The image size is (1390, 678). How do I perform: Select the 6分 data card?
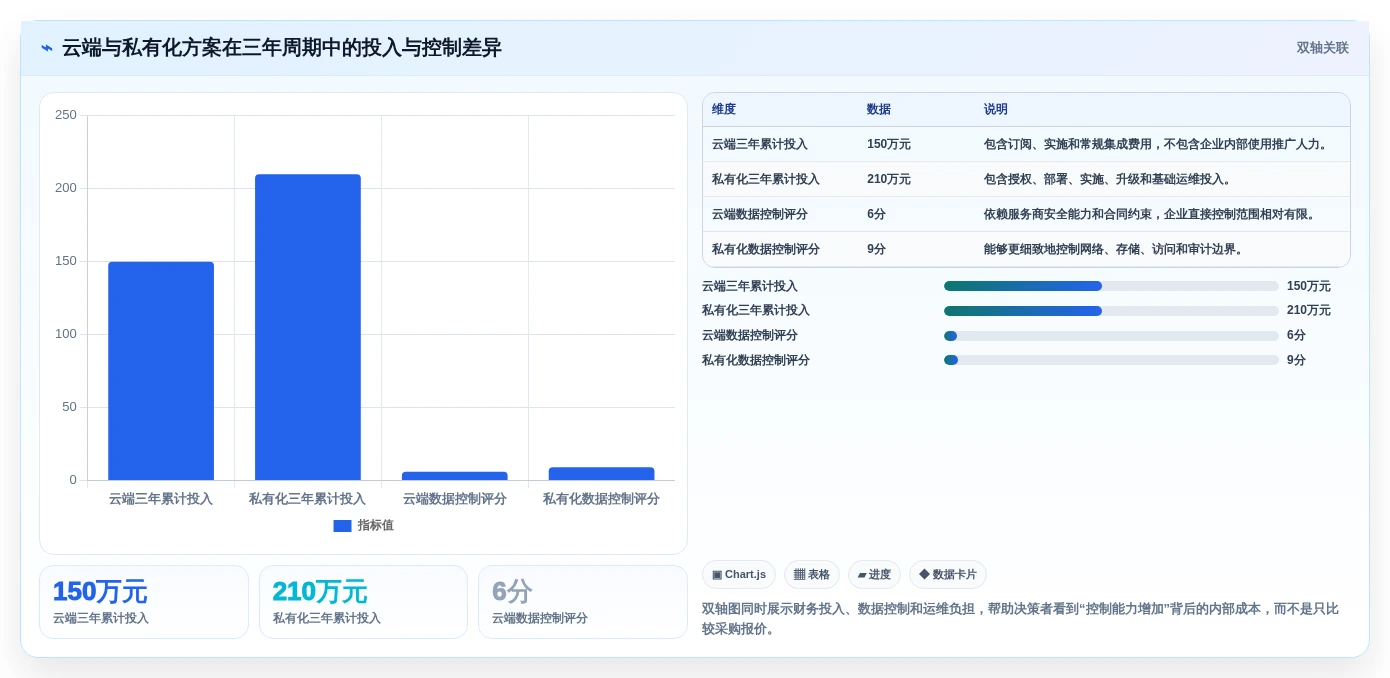[583, 602]
